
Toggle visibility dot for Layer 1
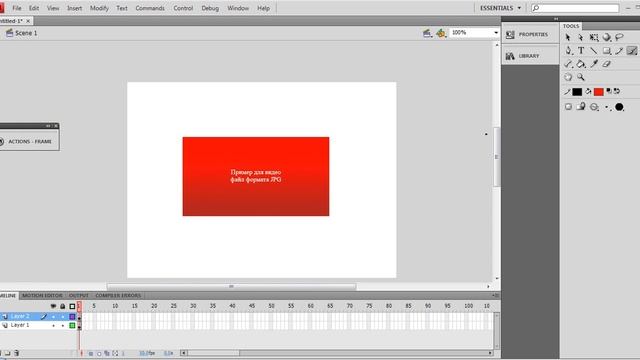(x=53, y=326)
